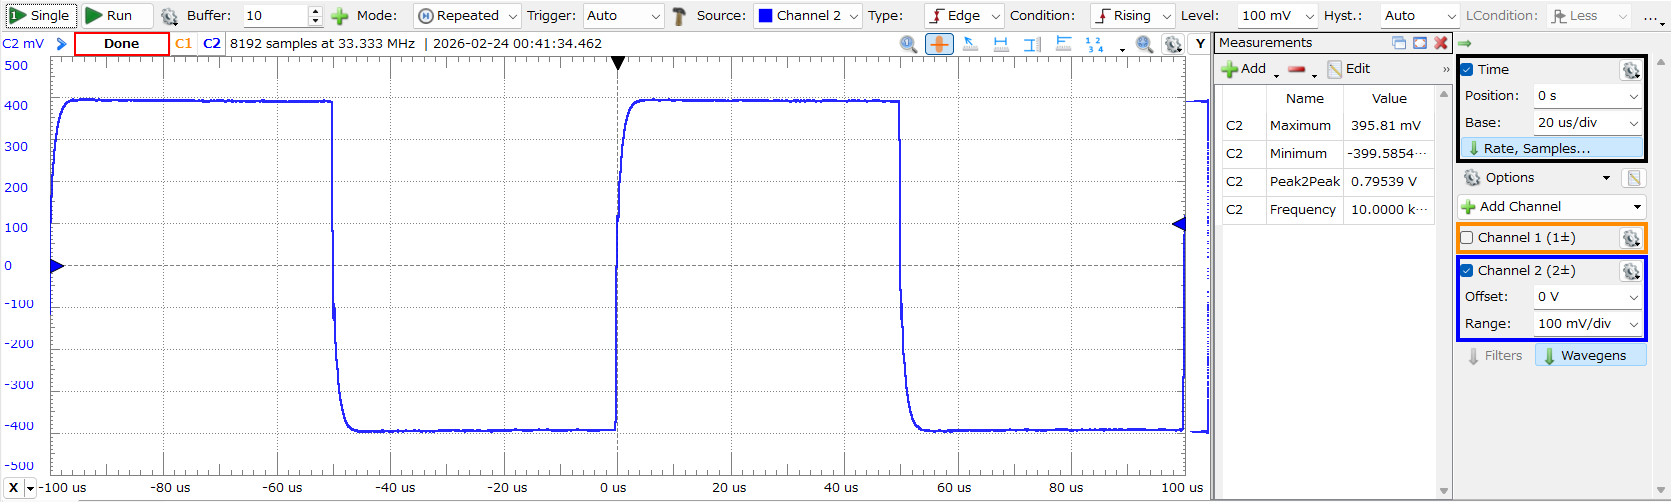Start acquisition with the Run button

point(109,15)
